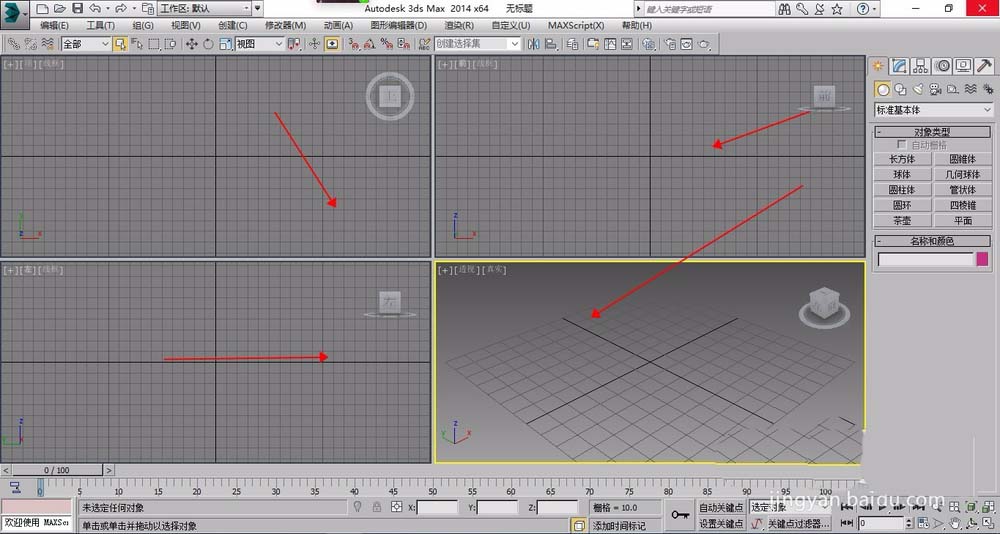Open the 视图 reference coordinate dropdown
The image size is (1000, 534).
(x=260, y=44)
